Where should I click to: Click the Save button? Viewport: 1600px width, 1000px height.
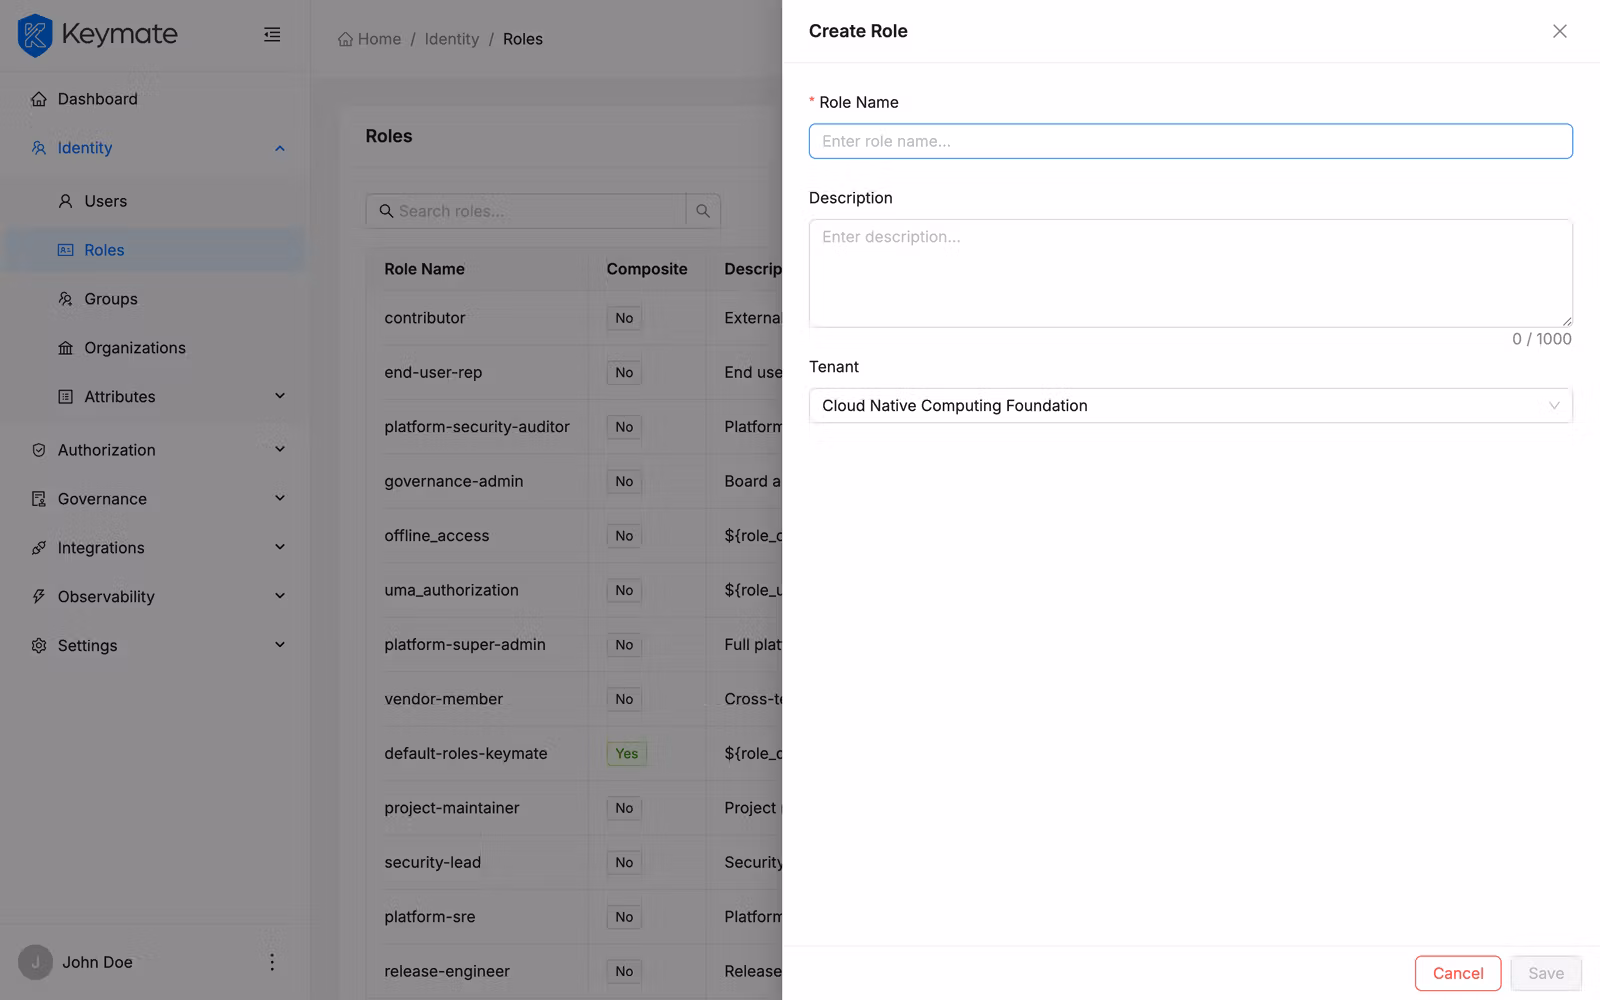pyautogui.click(x=1546, y=972)
